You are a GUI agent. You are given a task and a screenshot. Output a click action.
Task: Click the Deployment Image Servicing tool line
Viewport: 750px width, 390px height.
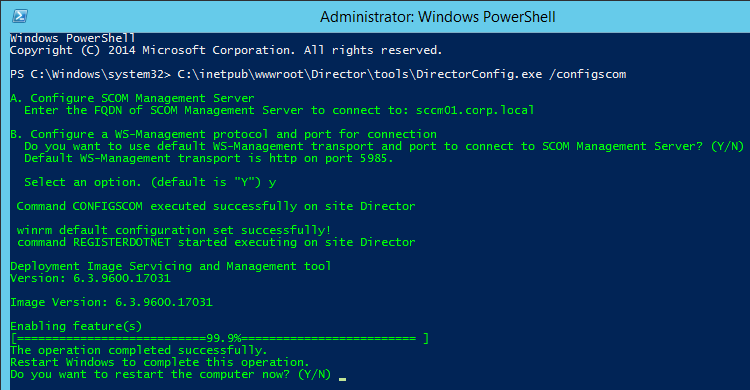coord(170,266)
